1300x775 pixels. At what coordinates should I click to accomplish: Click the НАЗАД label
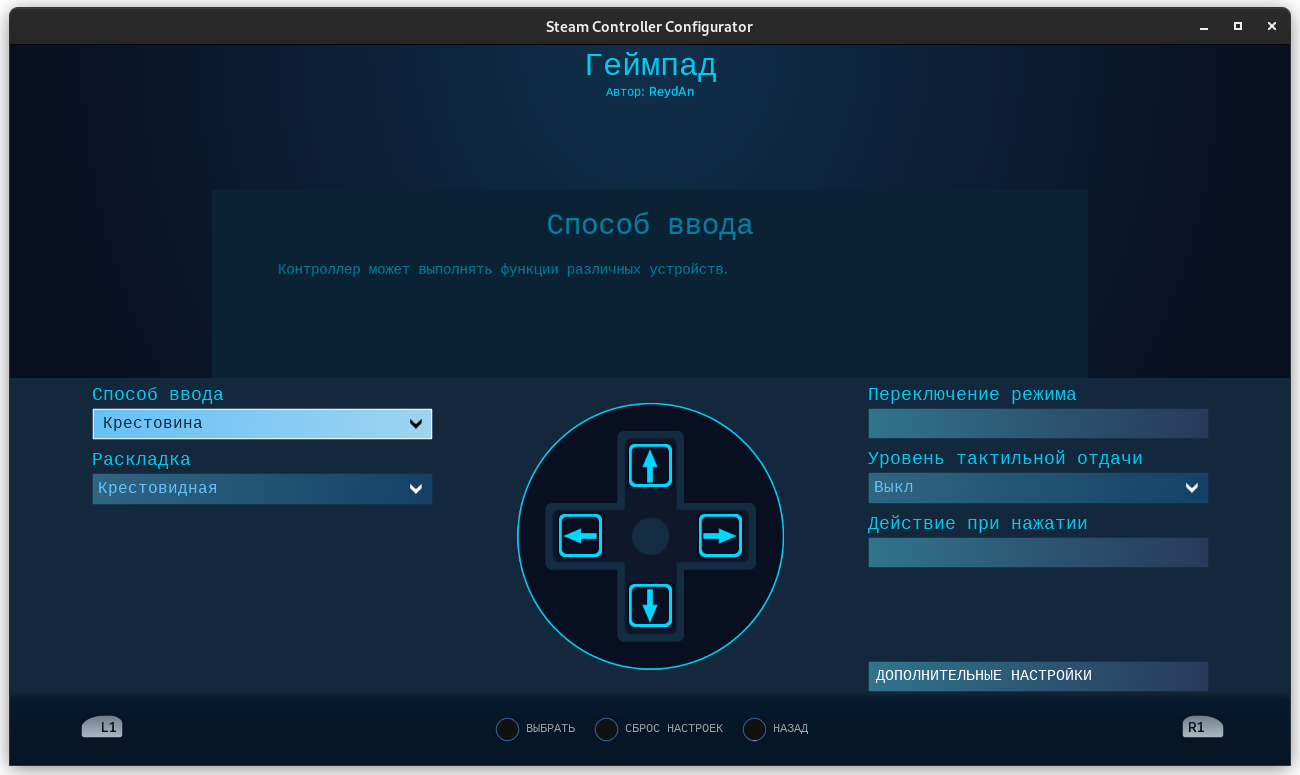791,729
